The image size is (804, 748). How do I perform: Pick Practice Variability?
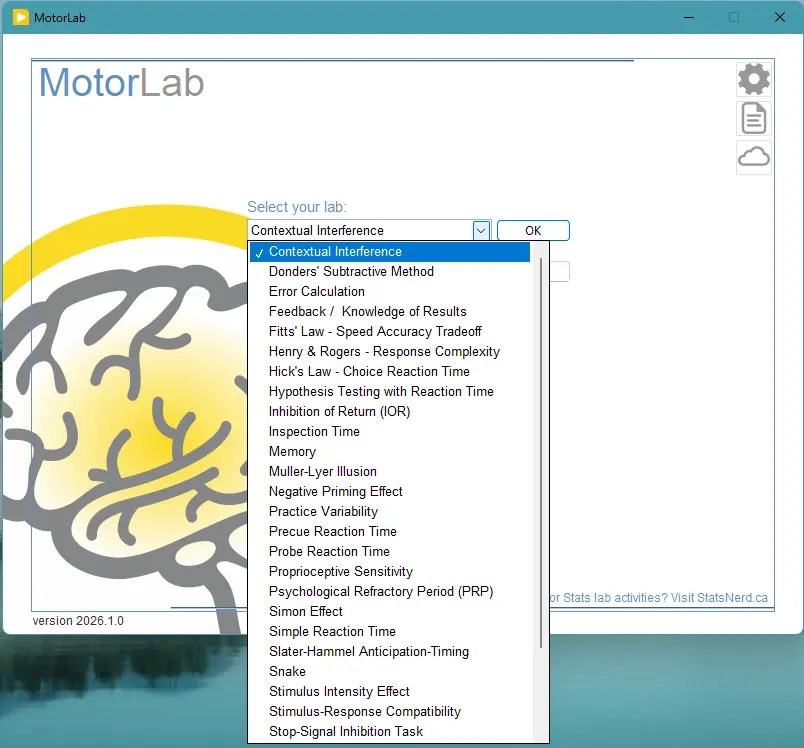pos(390,512)
